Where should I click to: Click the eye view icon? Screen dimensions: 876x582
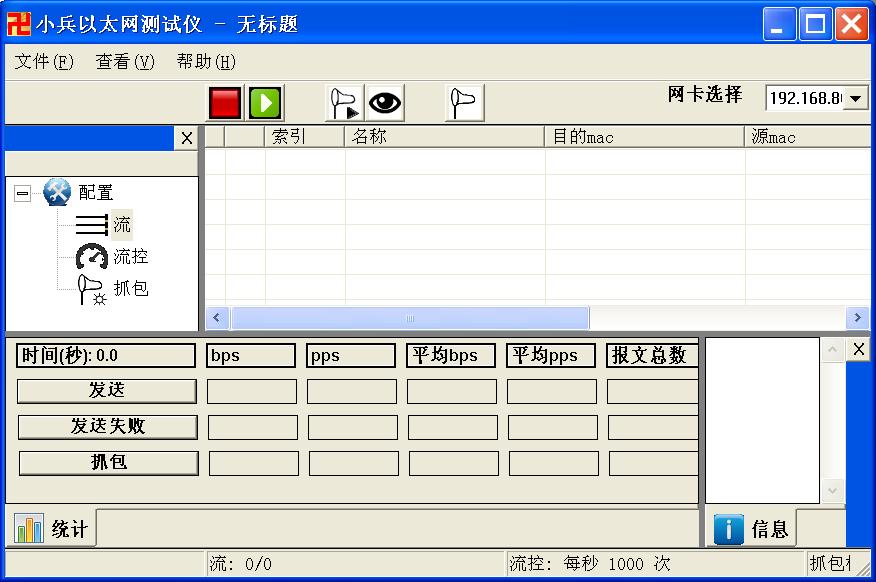[x=385, y=103]
